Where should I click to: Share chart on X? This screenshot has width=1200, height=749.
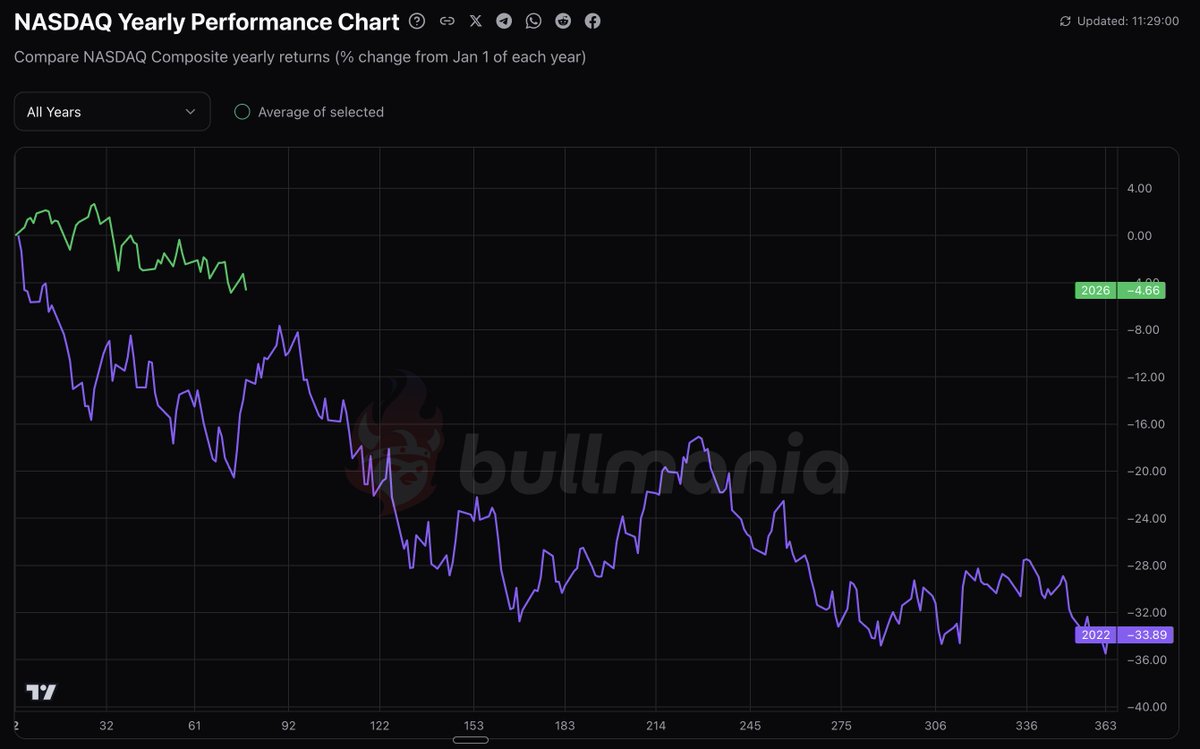(476, 21)
